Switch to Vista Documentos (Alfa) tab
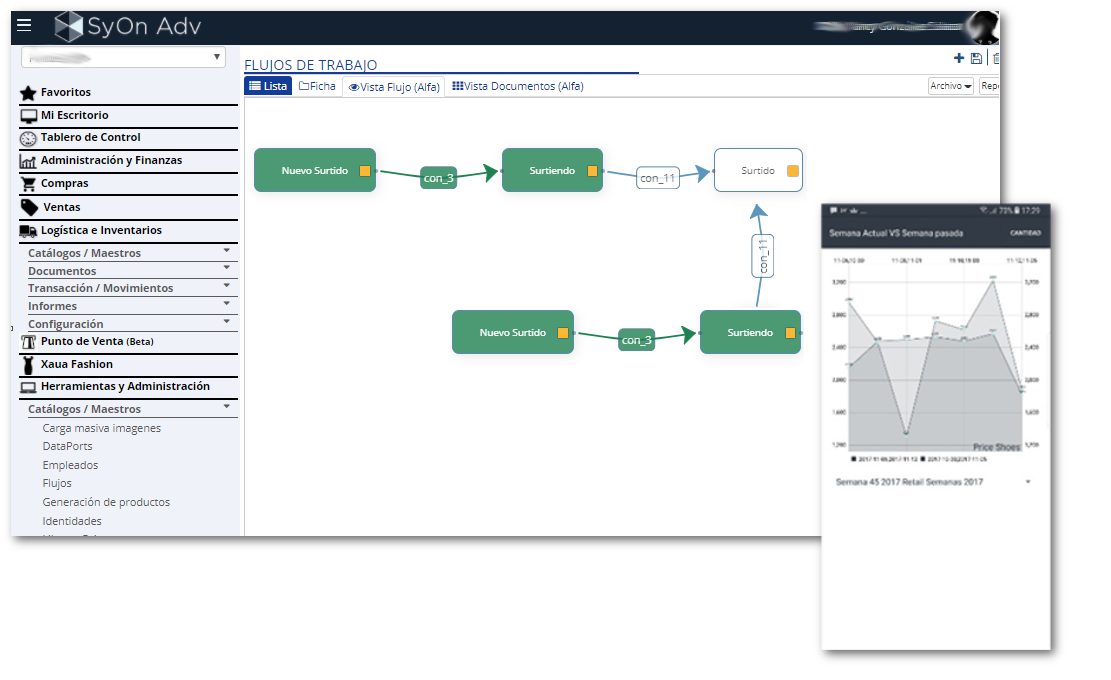This screenshot has height=680, width=1111. tap(517, 86)
